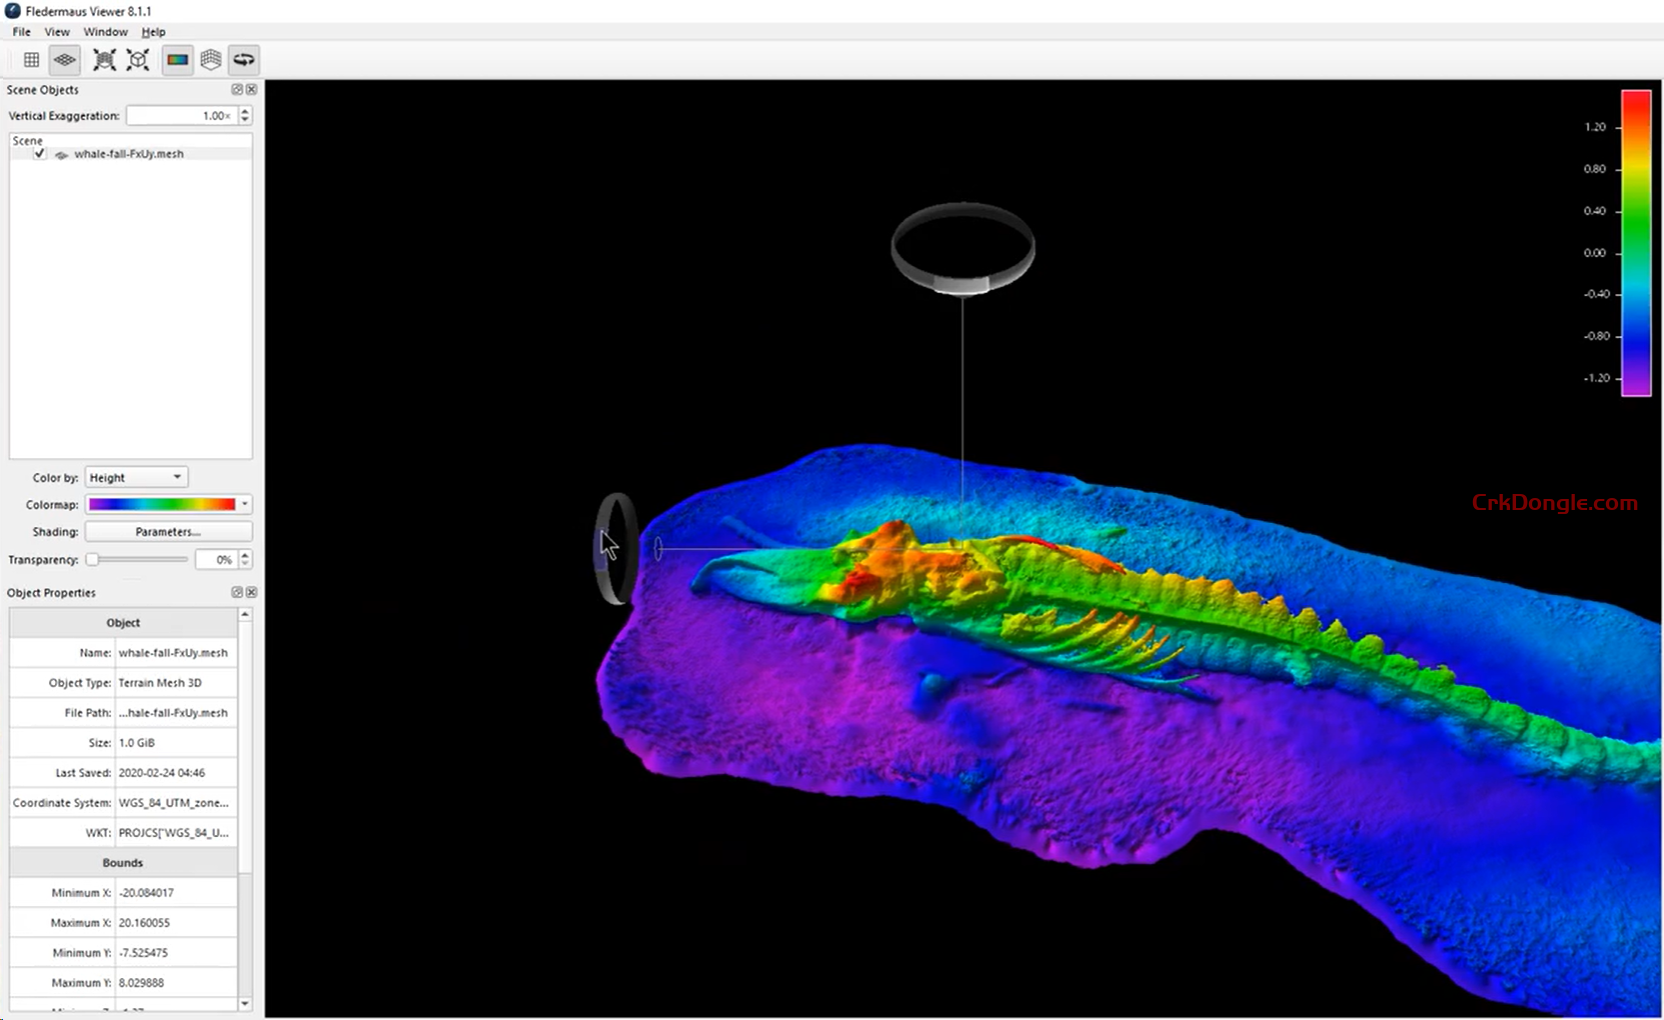Click the zoom-to-fit scene toolbar icon
The width and height of the screenshot is (1664, 1020).
[x=104, y=60]
